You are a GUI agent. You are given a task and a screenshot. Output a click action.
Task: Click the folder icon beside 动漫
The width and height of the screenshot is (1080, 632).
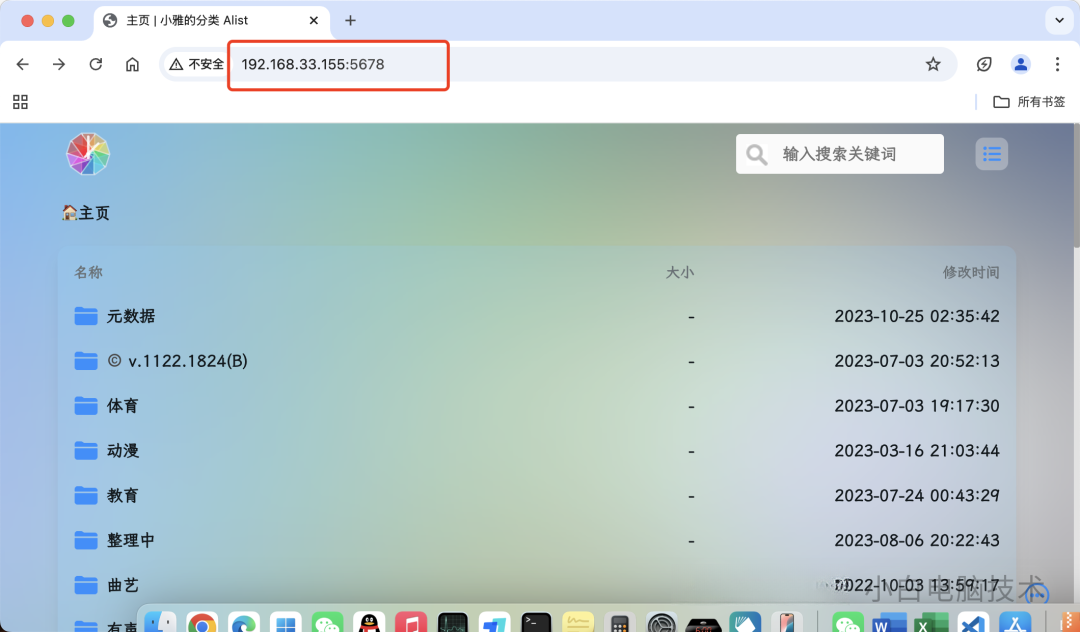[x=86, y=450]
